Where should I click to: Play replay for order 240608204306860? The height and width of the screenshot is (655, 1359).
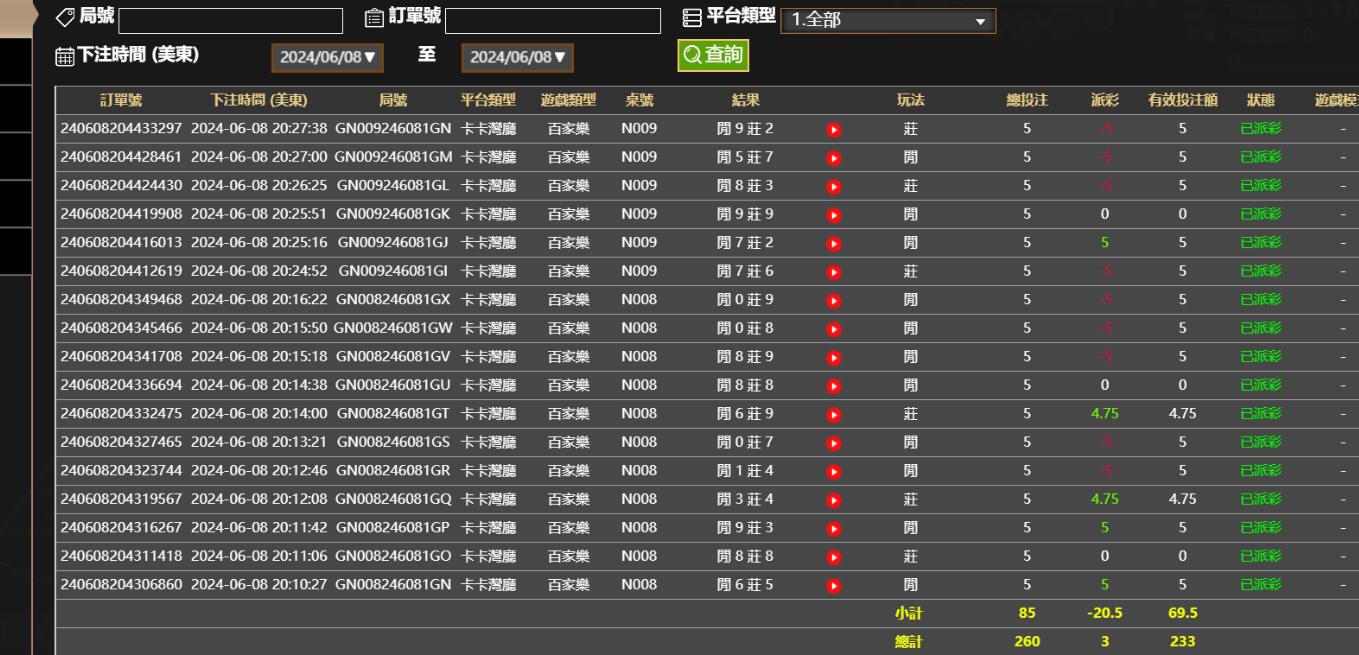point(833,585)
